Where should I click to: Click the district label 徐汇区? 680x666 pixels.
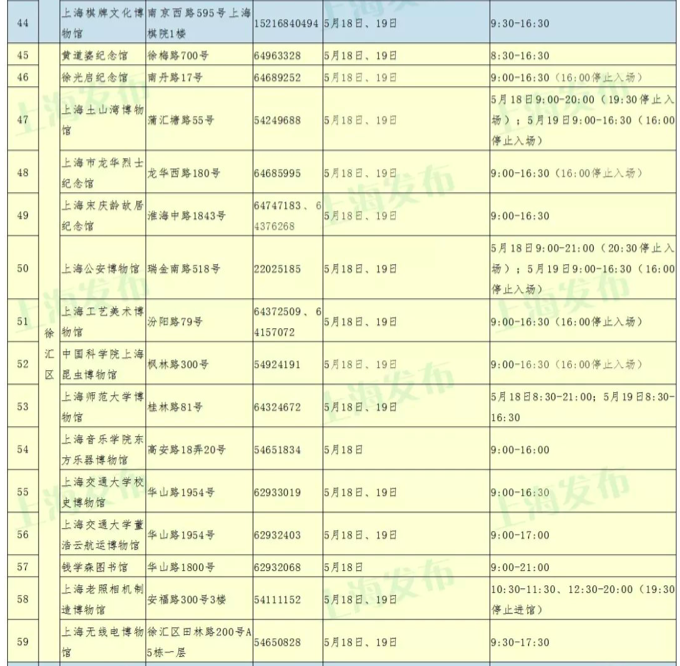(x=49, y=354)
